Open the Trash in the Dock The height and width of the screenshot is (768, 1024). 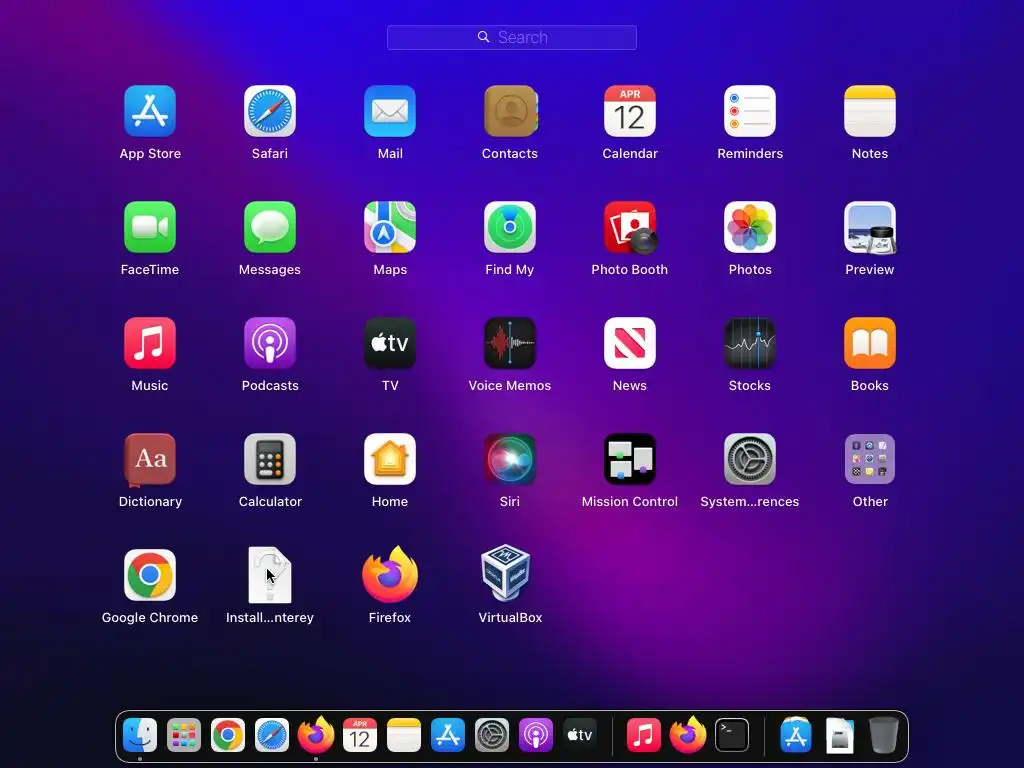coord(884,735)
